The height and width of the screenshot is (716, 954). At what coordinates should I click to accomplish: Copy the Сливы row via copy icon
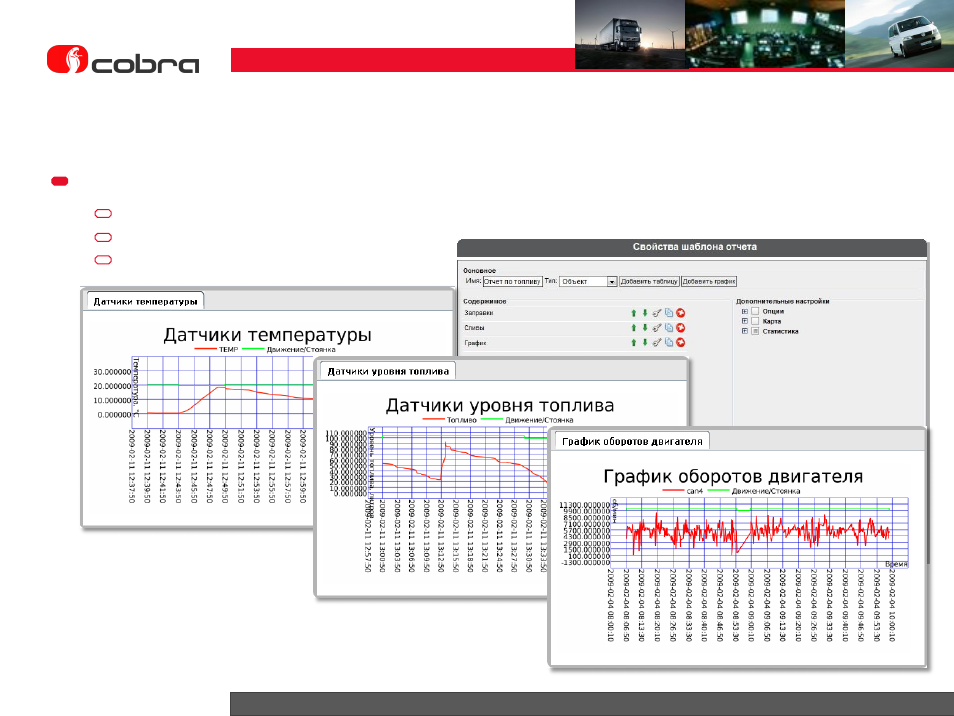coord(669,328)
